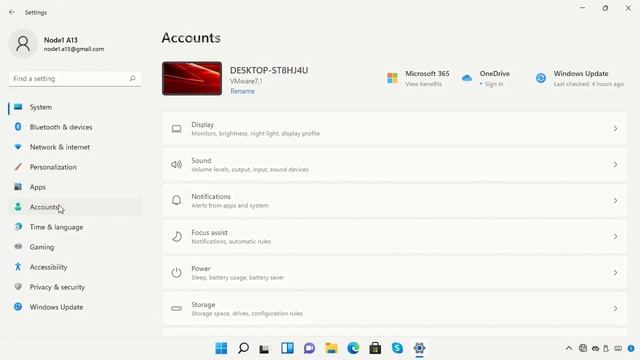Click the Gaming controller icon
The height and width of the screenshot is (360, 640).
(x=18, y=247)
